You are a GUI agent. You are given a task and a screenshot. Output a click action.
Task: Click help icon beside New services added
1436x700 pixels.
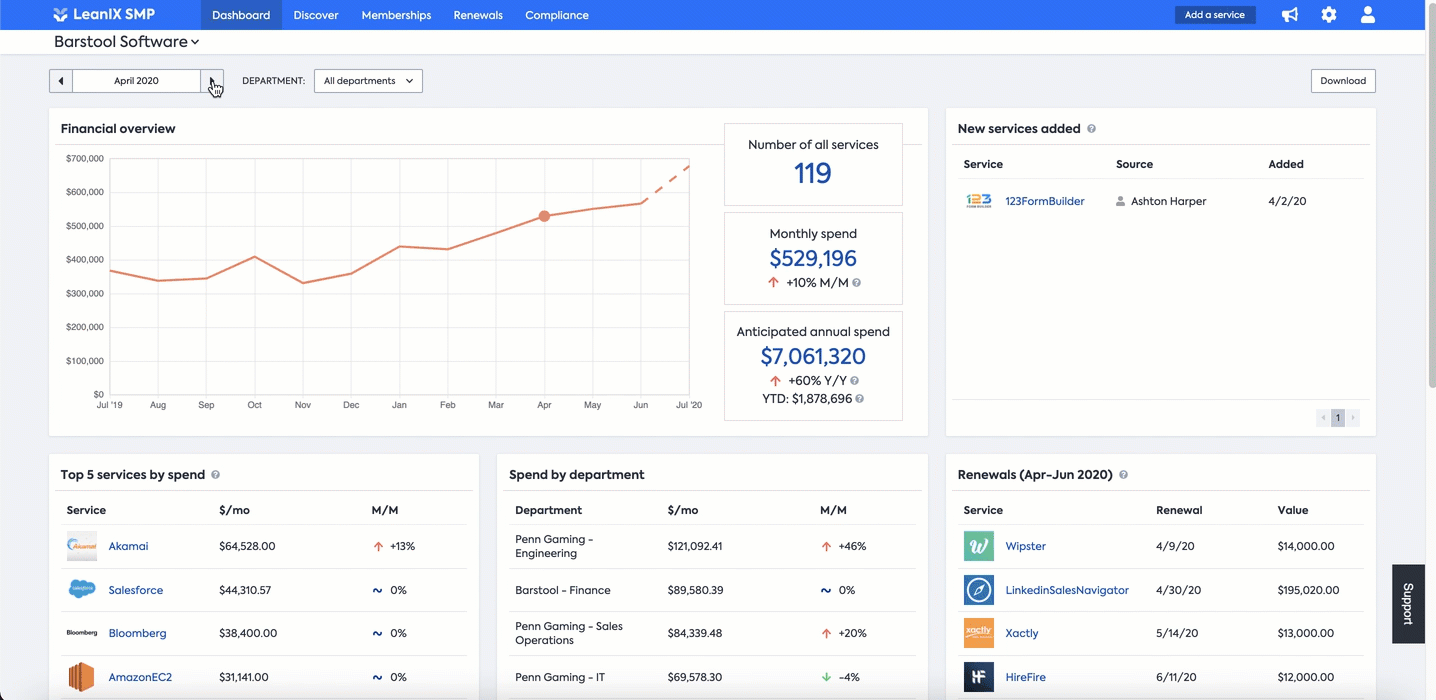(x=1091, y=129)
